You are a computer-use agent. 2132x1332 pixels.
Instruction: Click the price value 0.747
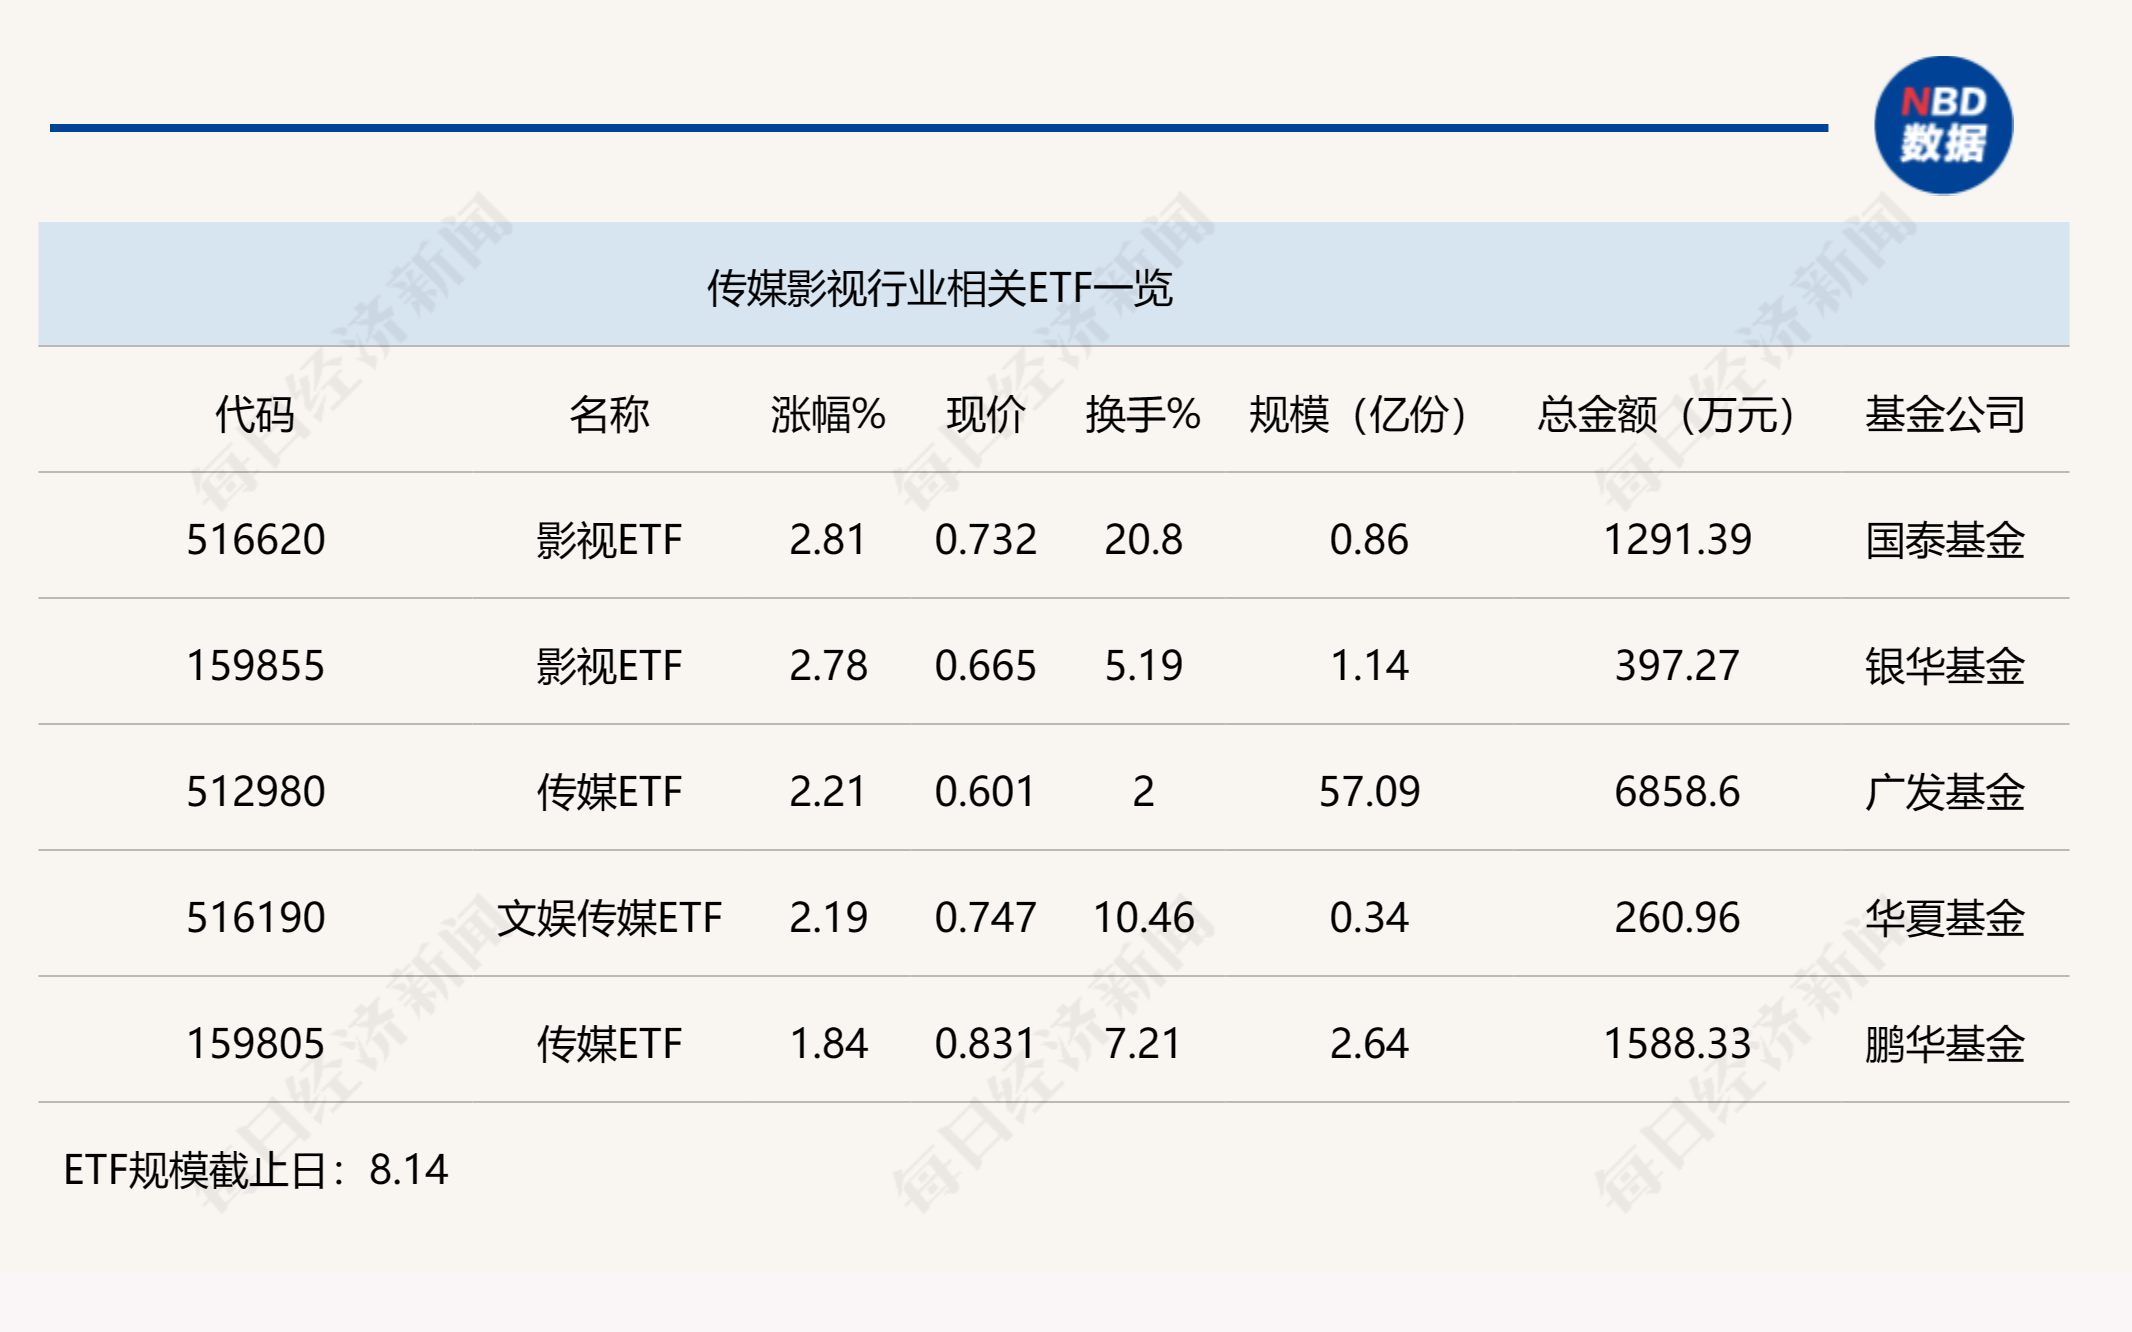click(986, 918)
